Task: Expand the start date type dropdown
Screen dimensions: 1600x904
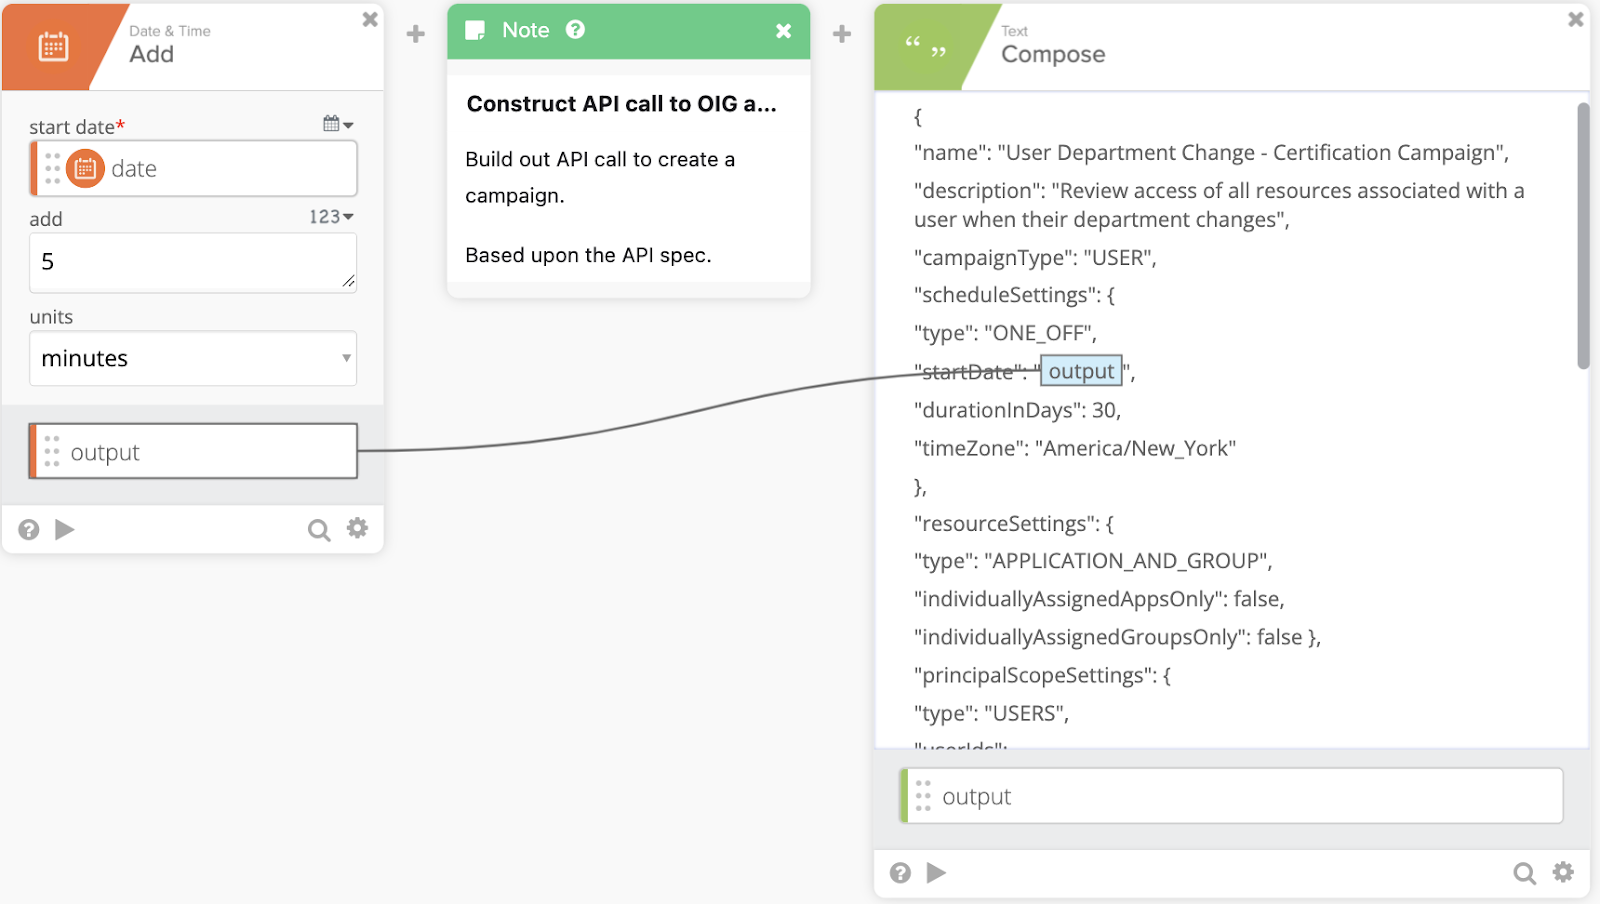Action: (x=338, y=124)
